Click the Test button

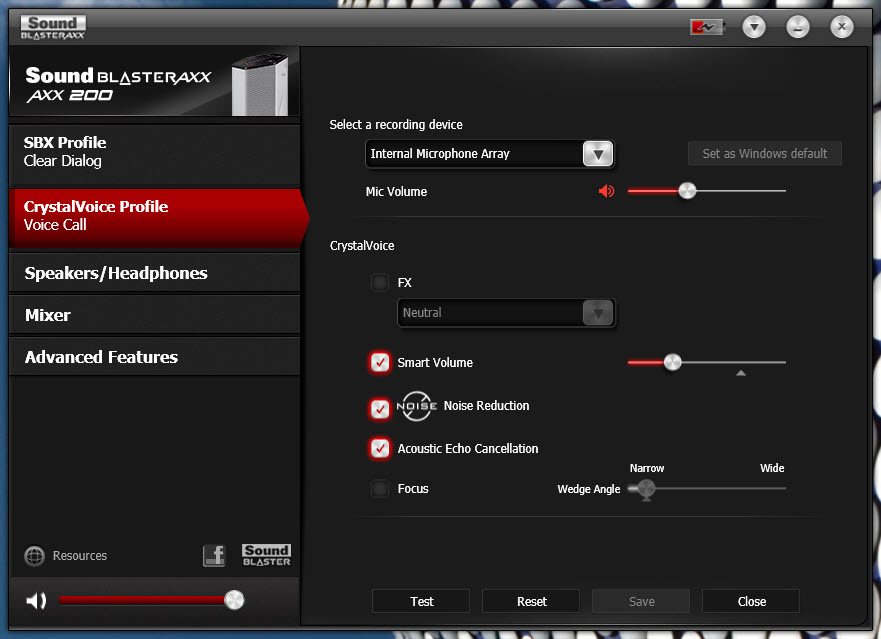[421, 601]
